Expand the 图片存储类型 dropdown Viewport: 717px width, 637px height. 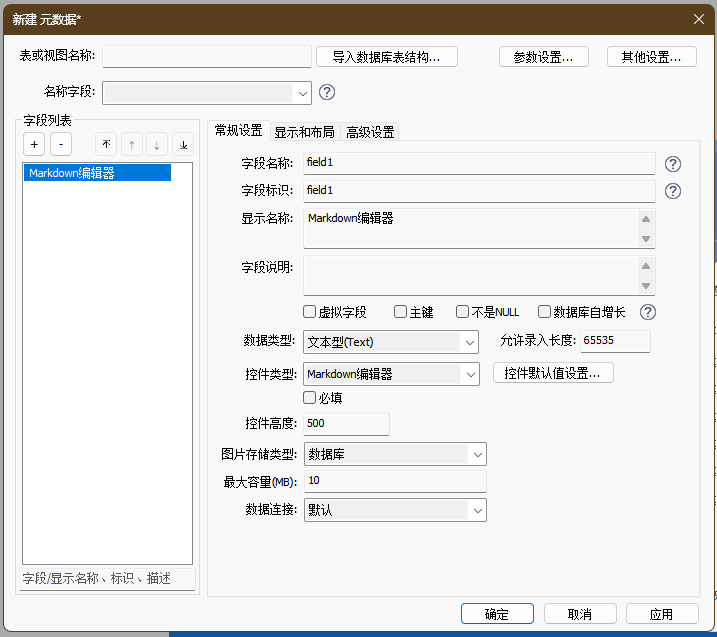[477, 454]
